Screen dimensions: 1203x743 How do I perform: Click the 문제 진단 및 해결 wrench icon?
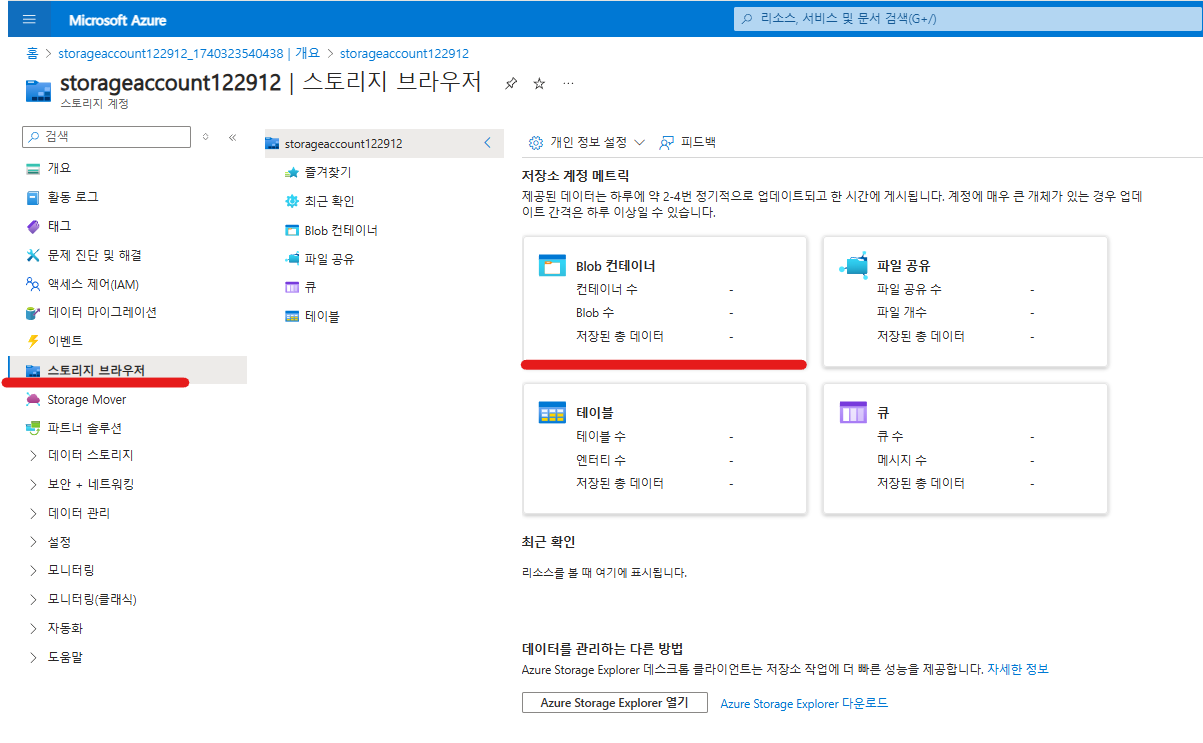34,255
